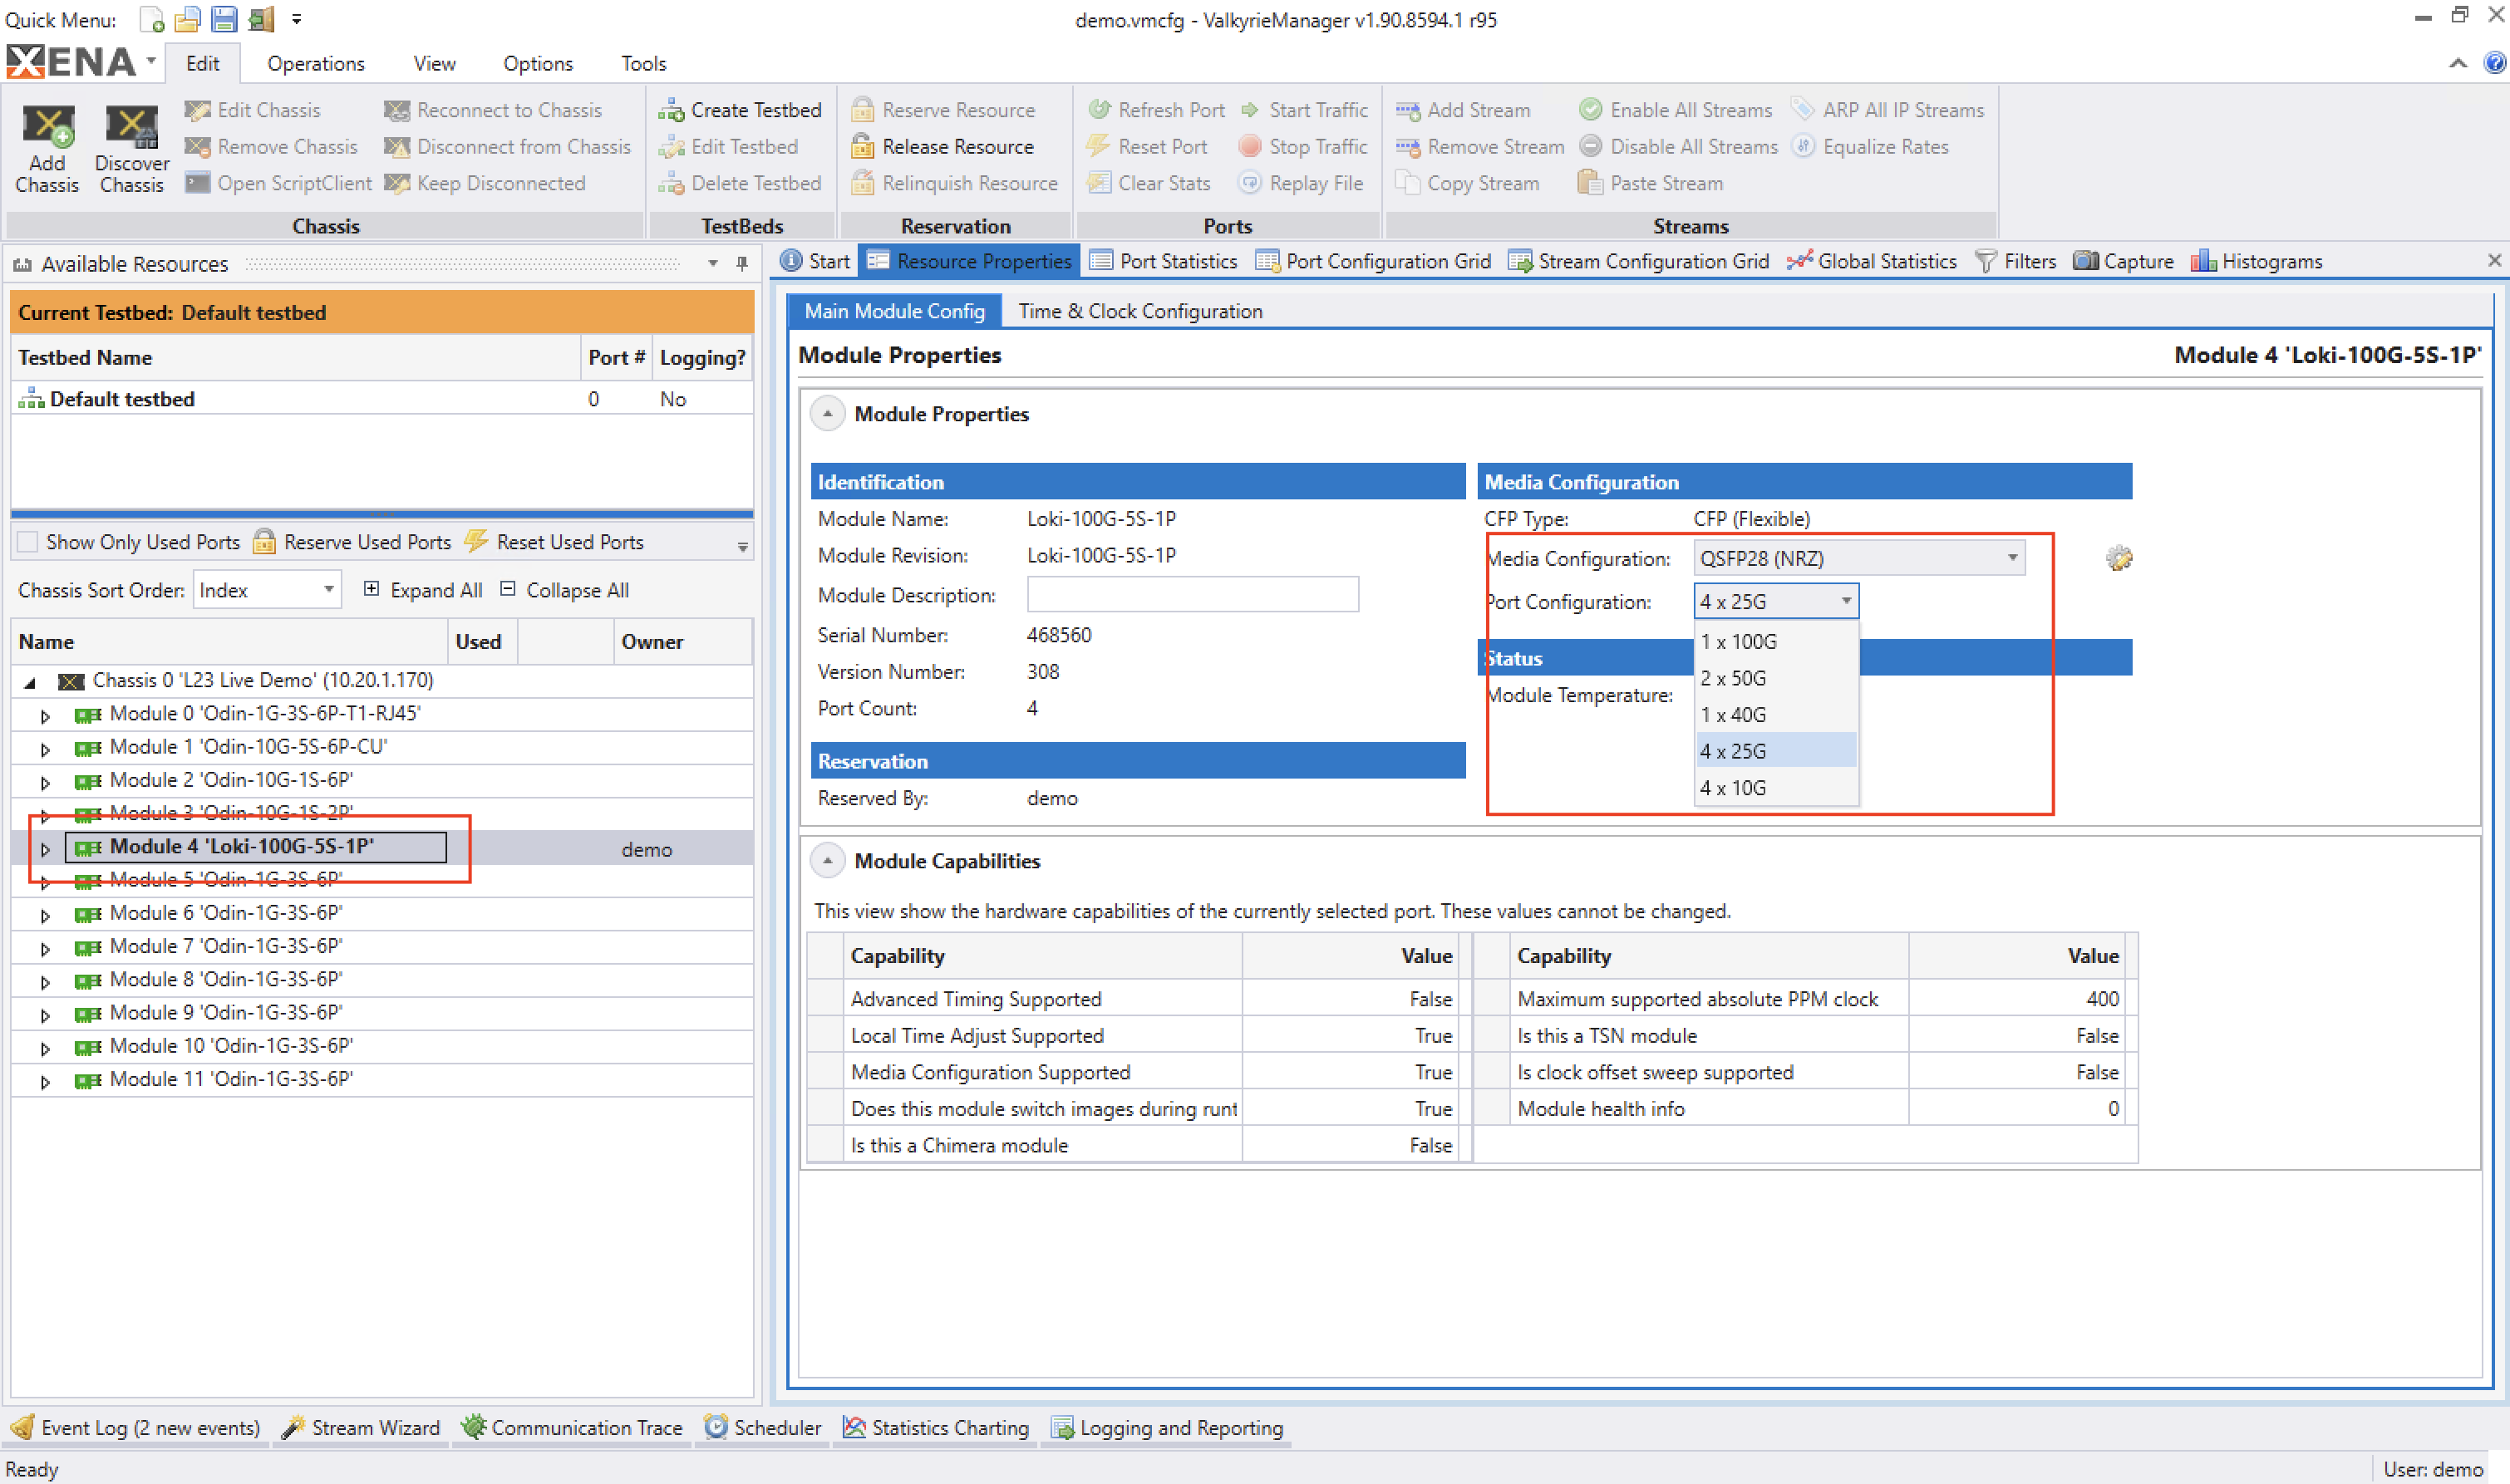Click the save disk icon in Quick Menu
The image size is (2510, 1484).
(x=224, y=19)
